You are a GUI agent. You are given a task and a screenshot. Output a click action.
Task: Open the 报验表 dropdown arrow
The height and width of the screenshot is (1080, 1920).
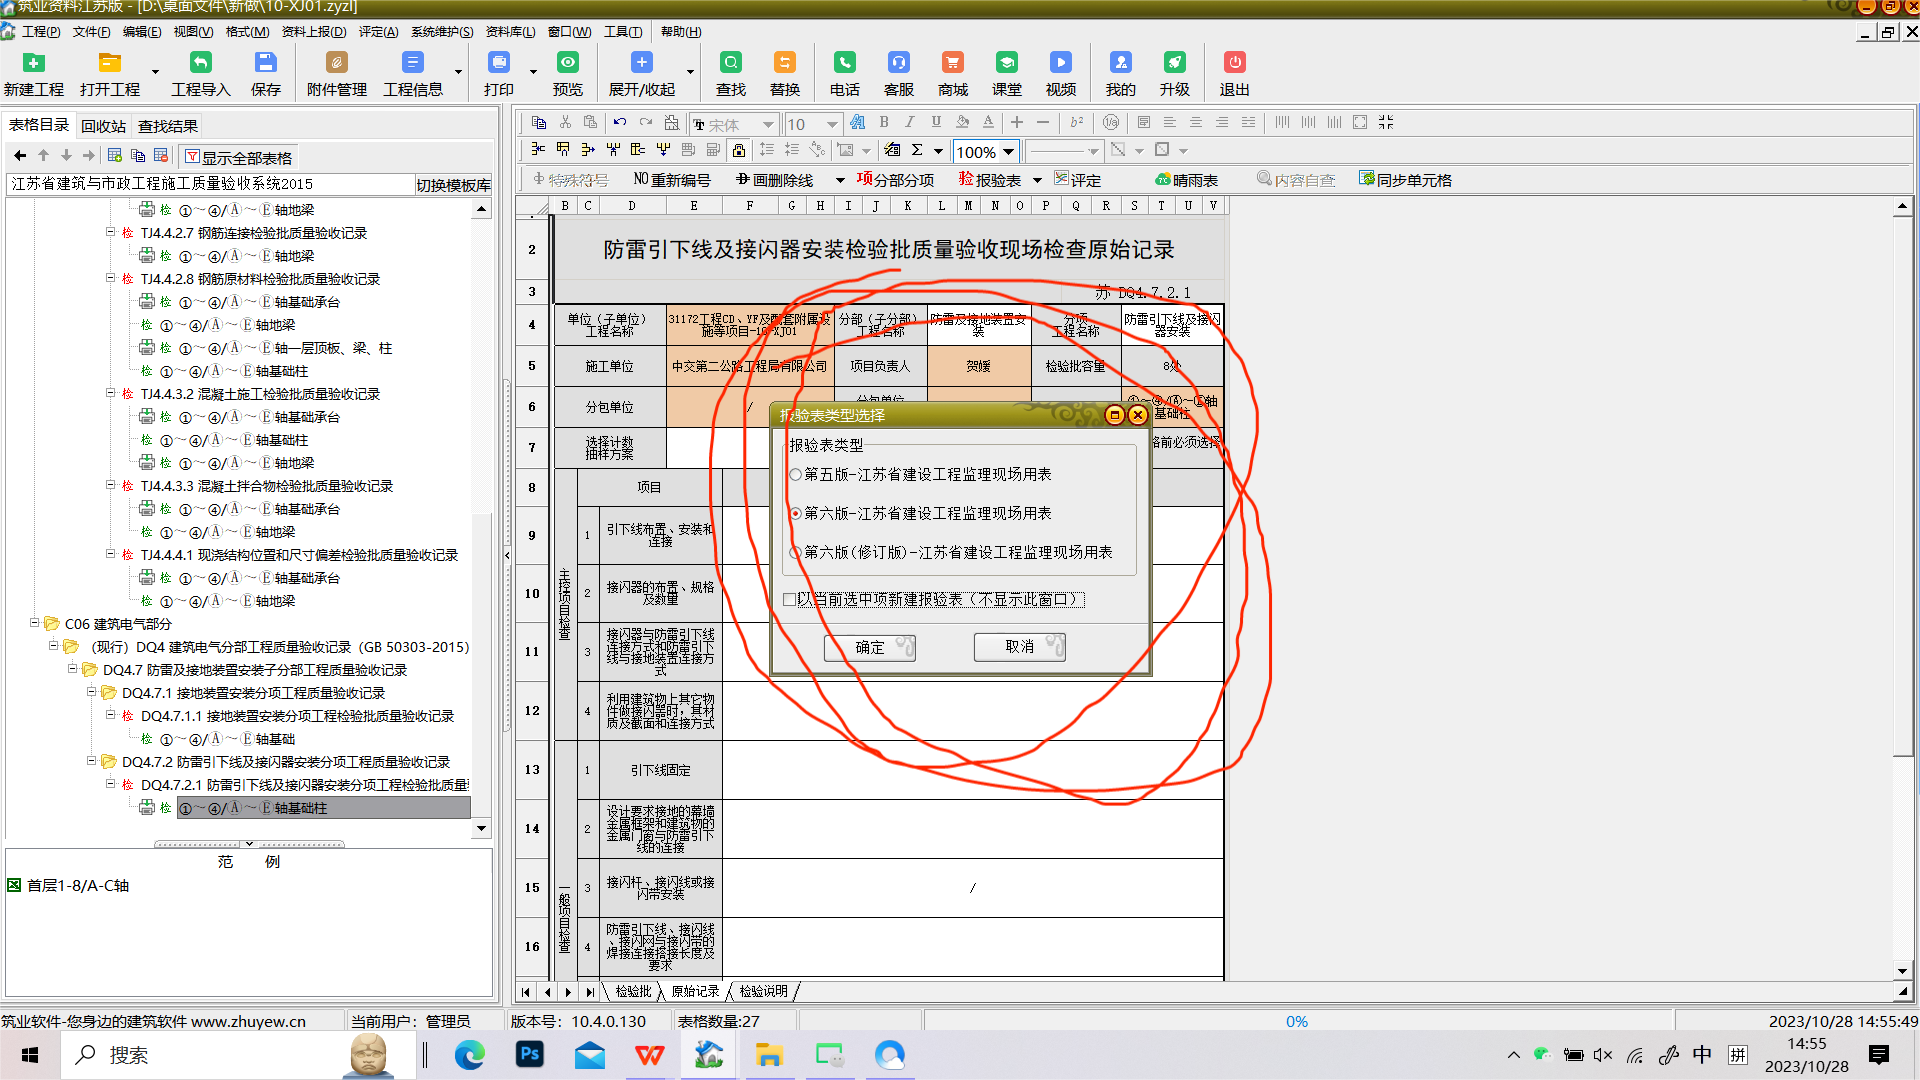pyautogui.click(x=1037, y=180)
